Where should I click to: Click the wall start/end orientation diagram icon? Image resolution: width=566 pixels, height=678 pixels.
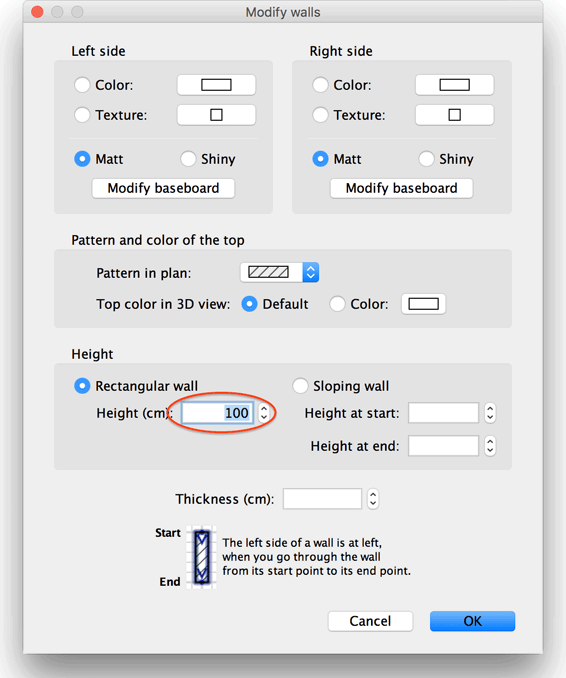click(x=201, y=557)
